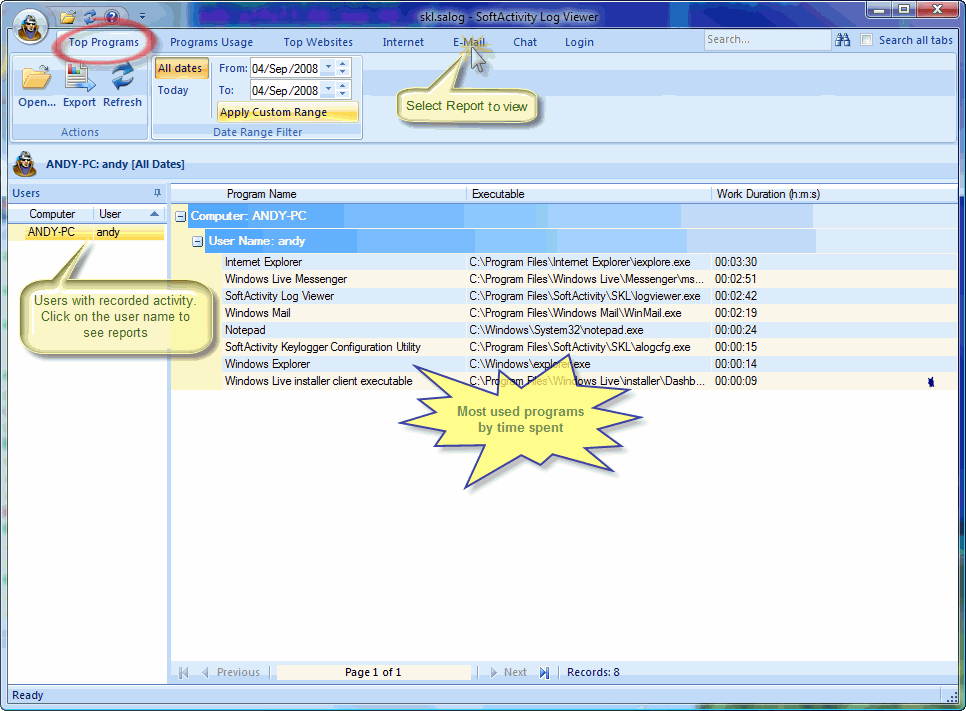
Task: Open the Chat report tab
Action: click(525, 42)
